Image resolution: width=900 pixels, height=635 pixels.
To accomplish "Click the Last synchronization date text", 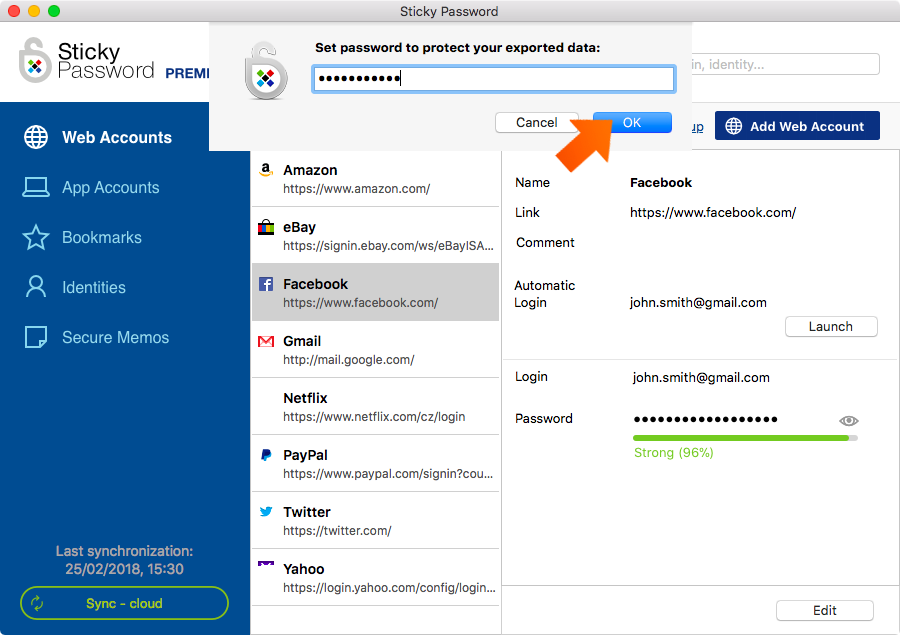I will 124,569.
